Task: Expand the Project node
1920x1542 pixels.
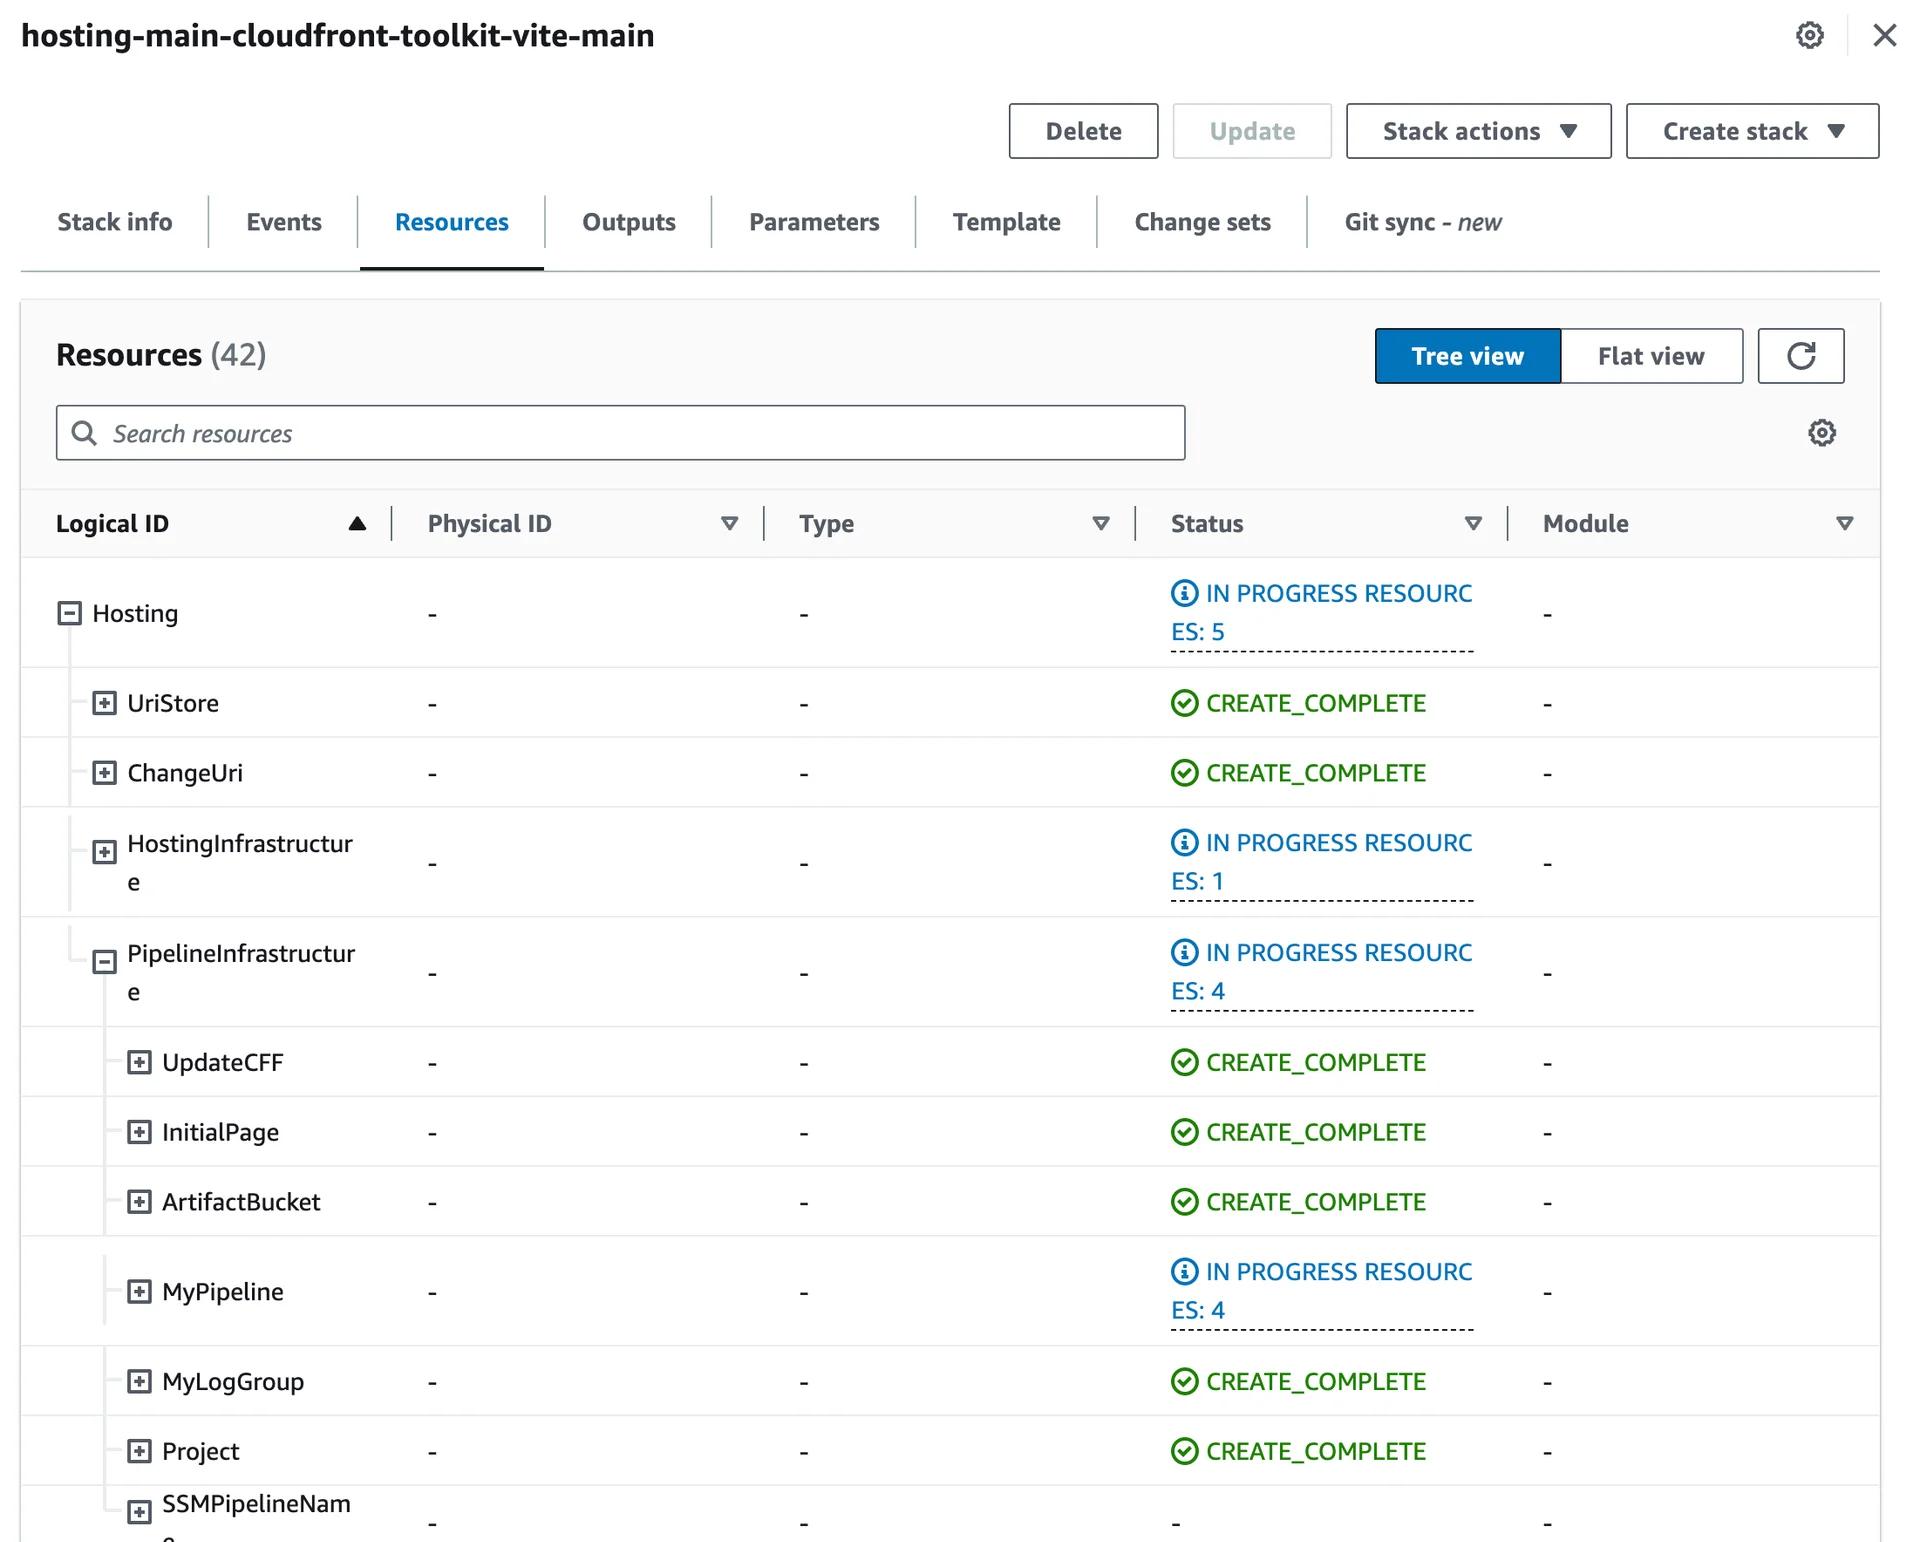Action: point(139,1451)
